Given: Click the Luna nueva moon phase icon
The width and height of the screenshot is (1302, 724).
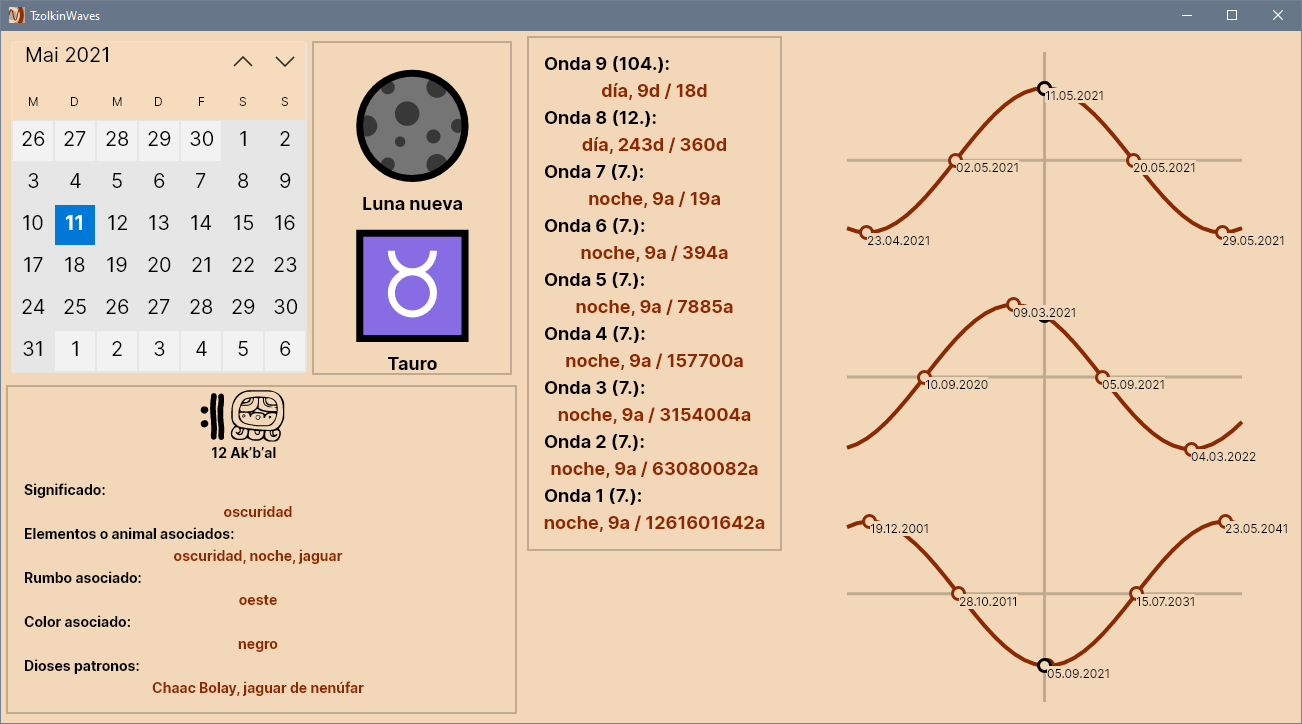Looking at the screenshot, I should pos(412,126).
